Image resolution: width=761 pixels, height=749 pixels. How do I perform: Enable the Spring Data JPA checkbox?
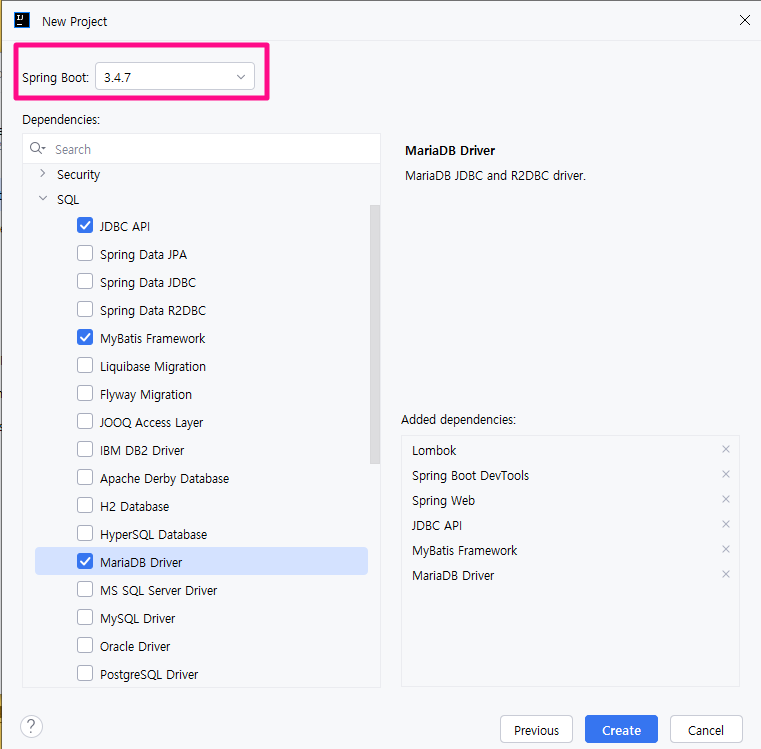85,253
